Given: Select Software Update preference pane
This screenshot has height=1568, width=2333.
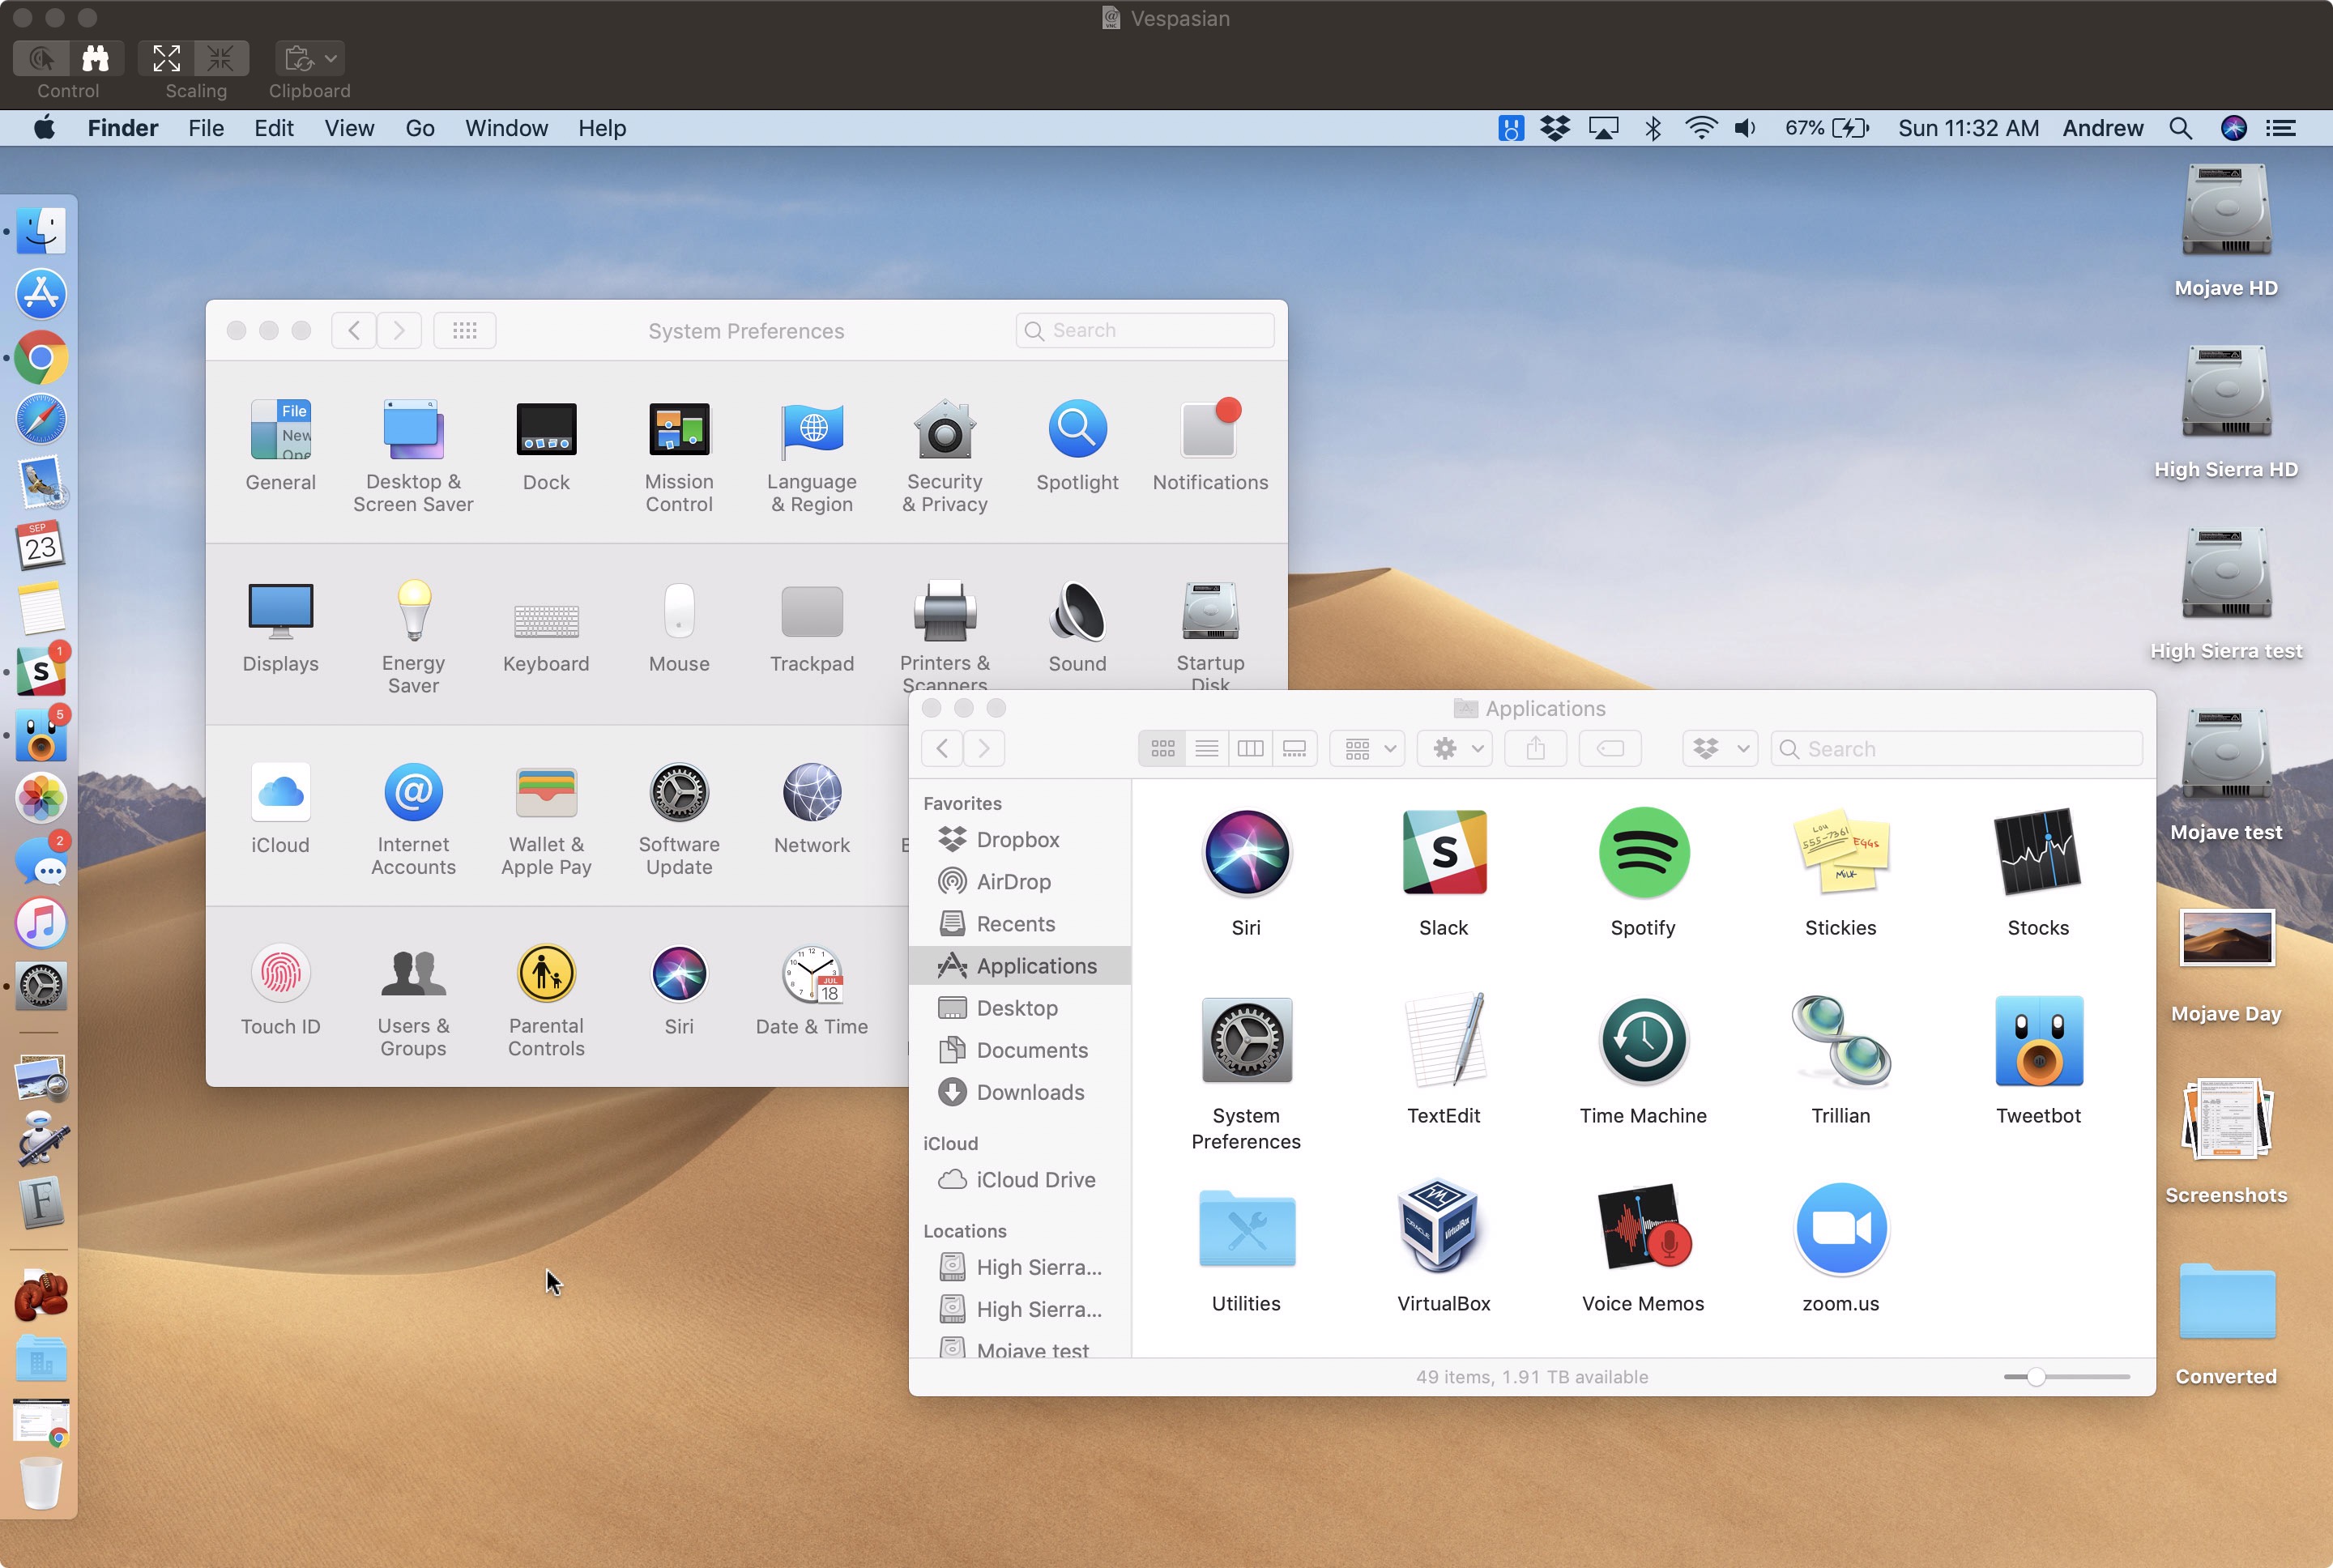Looking at the screenshot, I should point(679,816).
